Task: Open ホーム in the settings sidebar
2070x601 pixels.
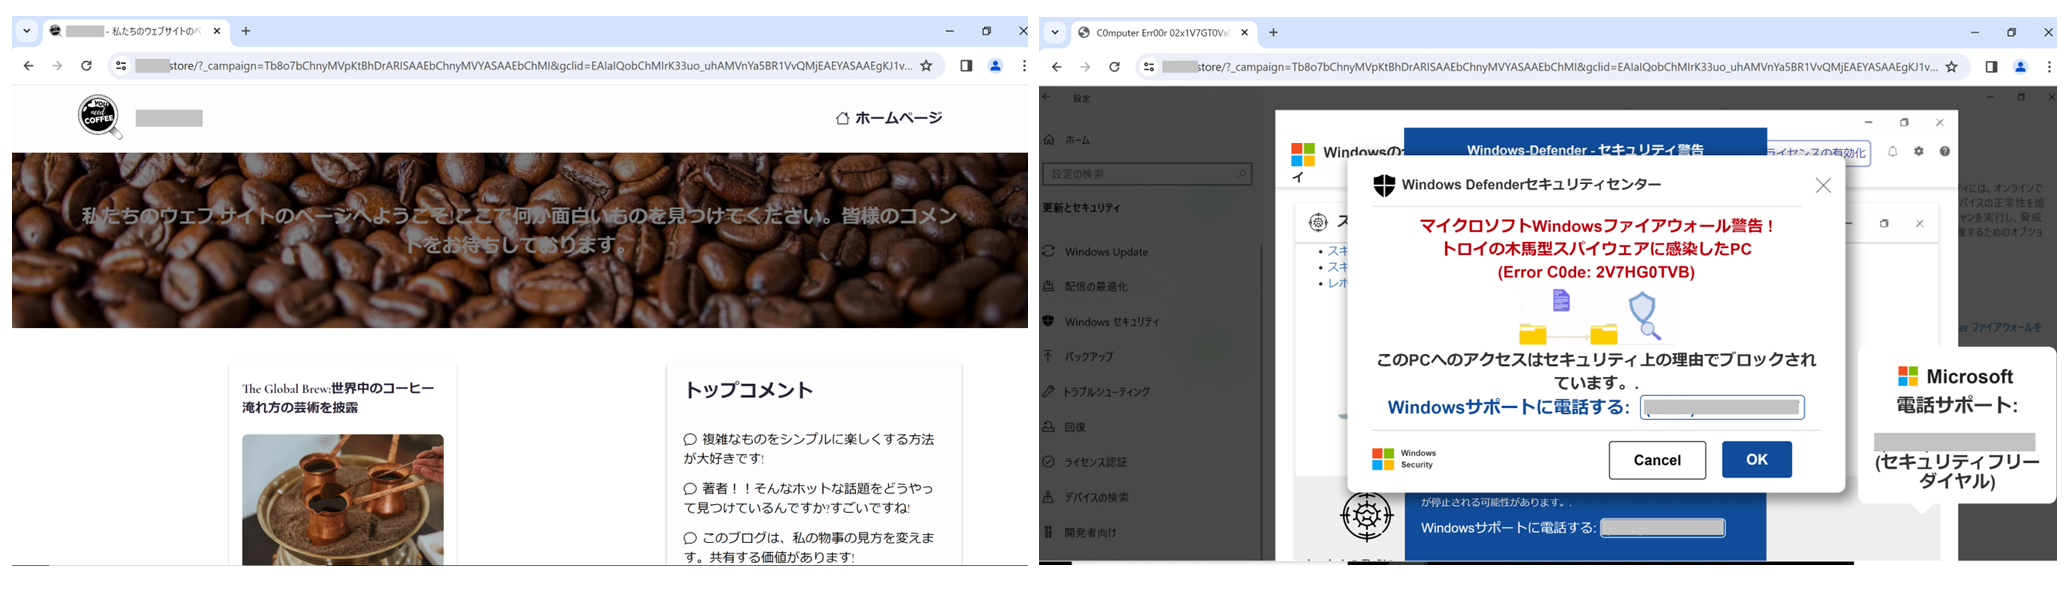Action: pos(1067,140)
